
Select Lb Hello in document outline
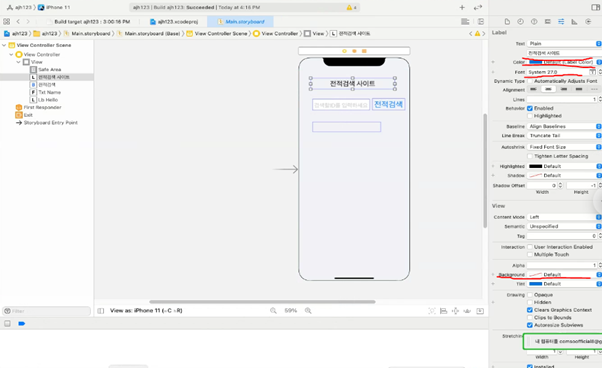point(44,100)
